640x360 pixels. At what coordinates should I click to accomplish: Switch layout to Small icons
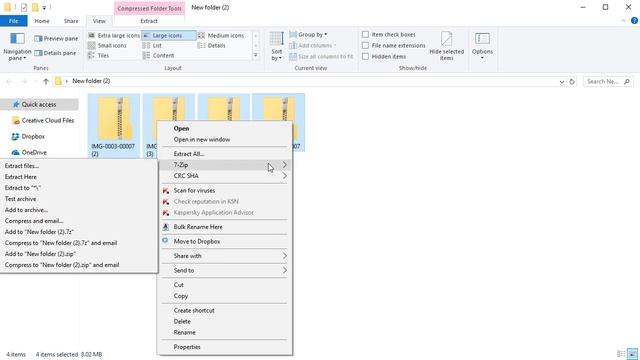[107, 45]
